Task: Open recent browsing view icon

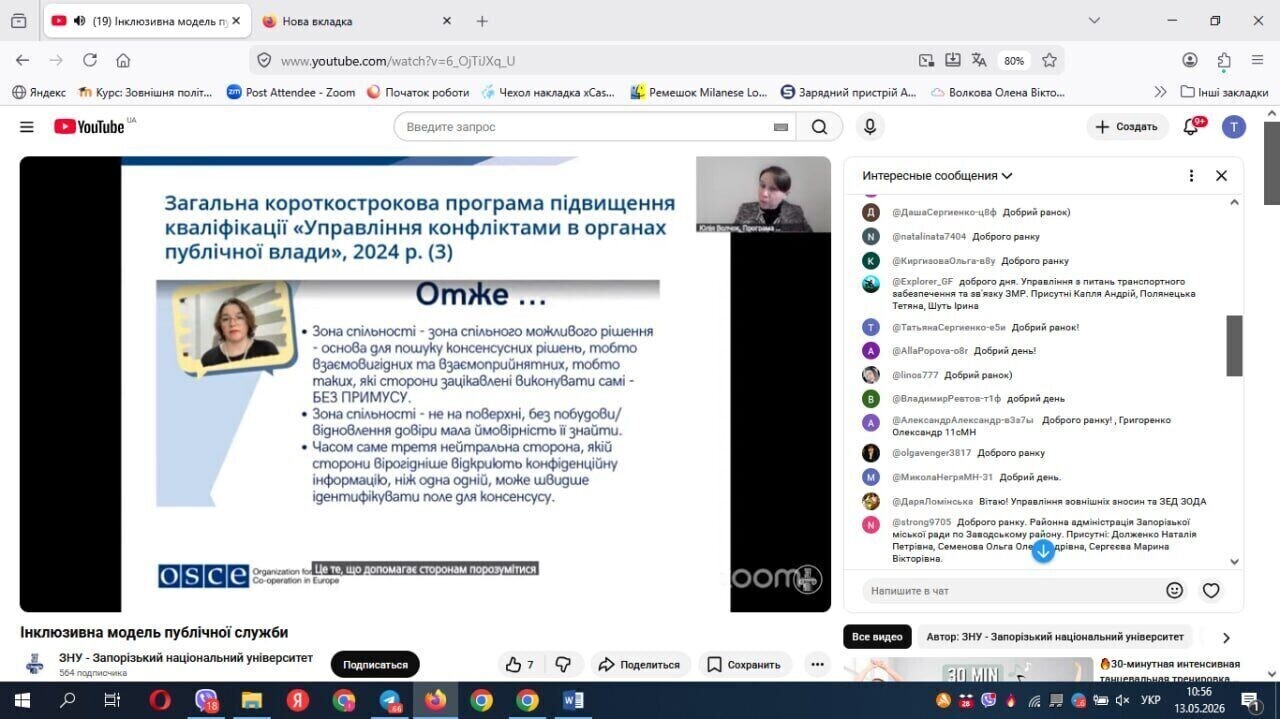Action: point(19,21)
